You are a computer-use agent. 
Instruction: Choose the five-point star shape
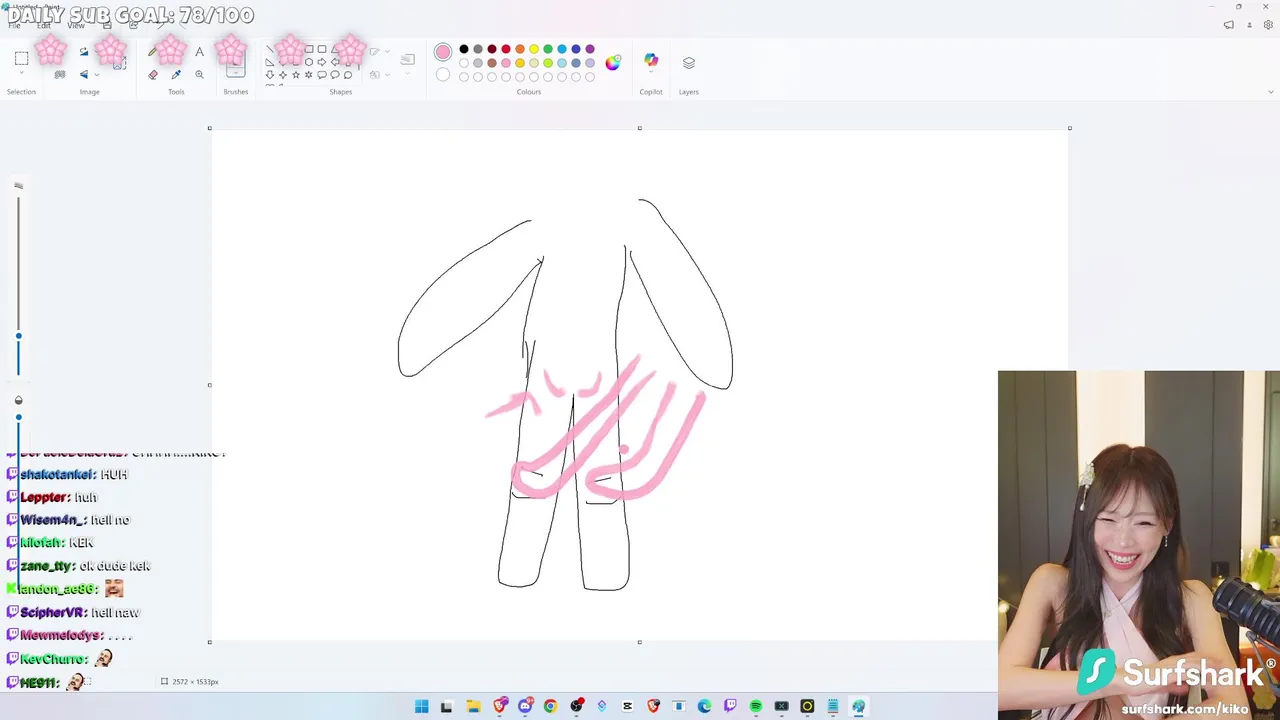click(296, 75)
